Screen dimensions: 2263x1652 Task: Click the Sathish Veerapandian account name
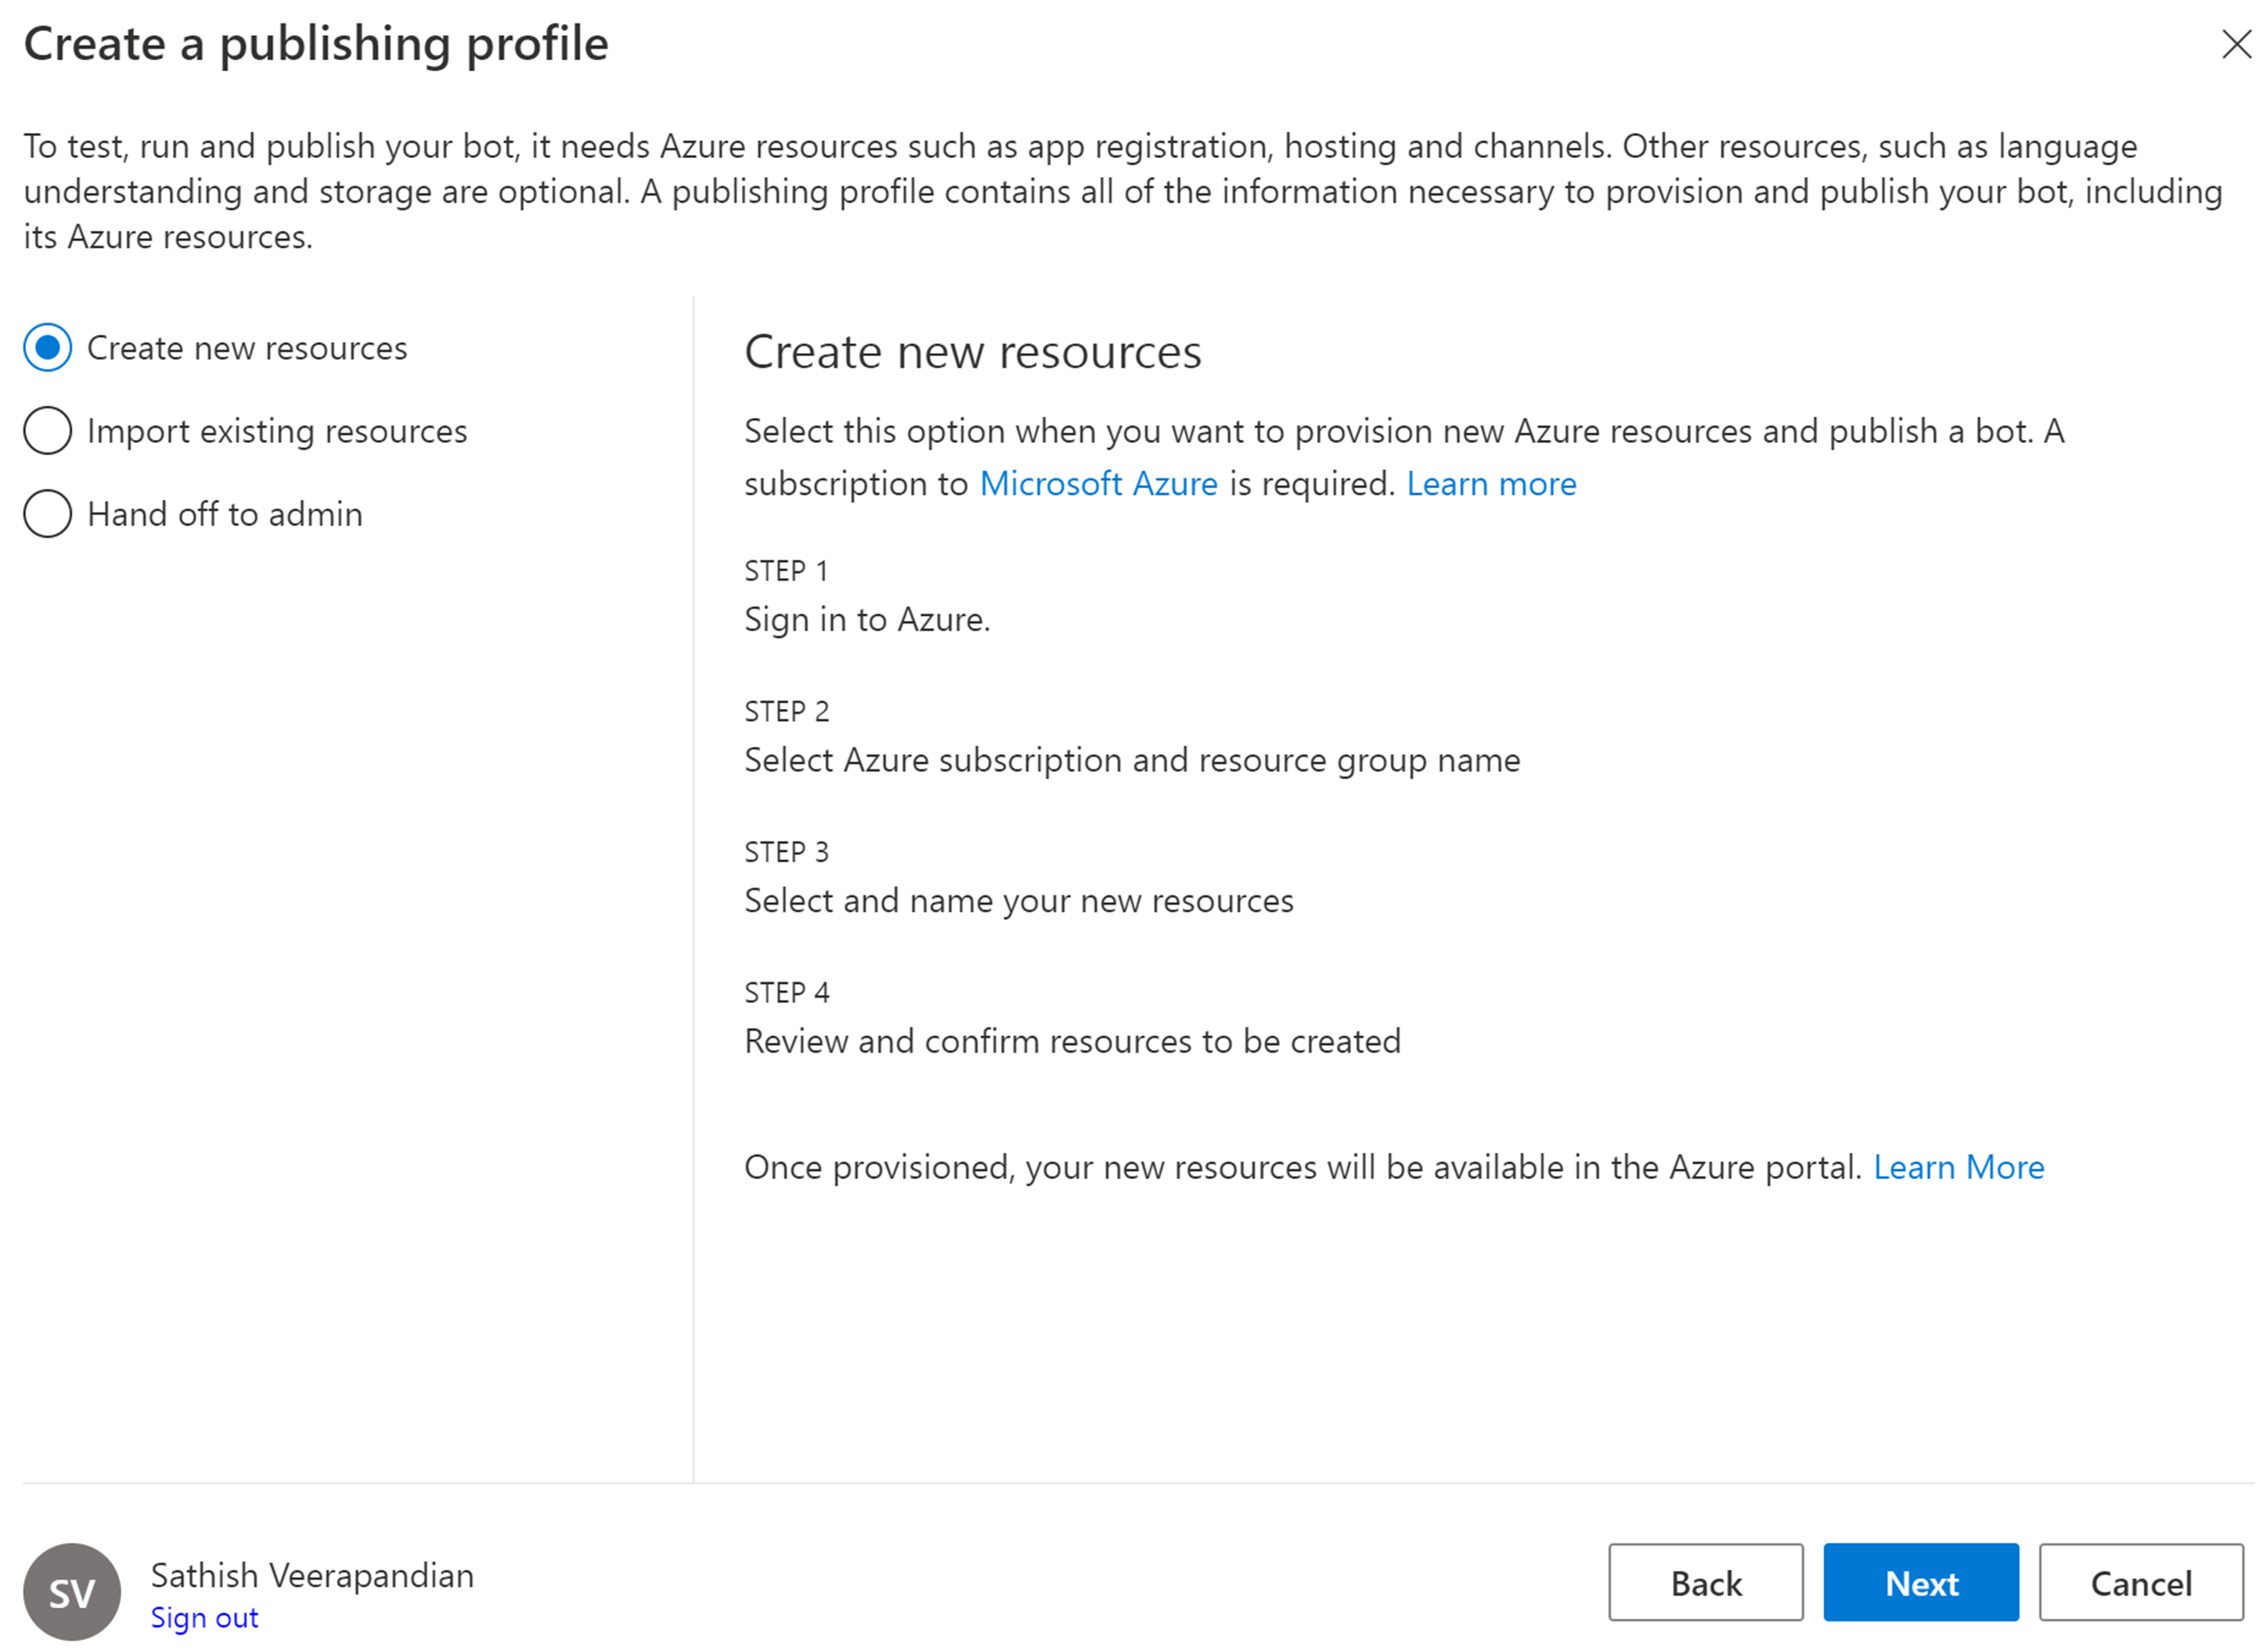coord(312,1575)
